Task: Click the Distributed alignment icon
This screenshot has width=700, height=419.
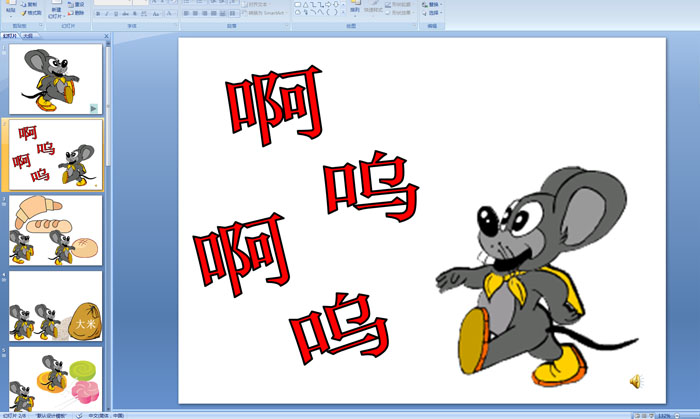Action: tap(223, 13)
